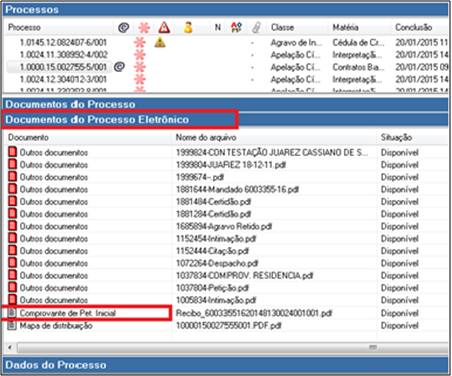452x376 pixels.
Task: Expand the Documentos do Processo panel
Action: 225,104
